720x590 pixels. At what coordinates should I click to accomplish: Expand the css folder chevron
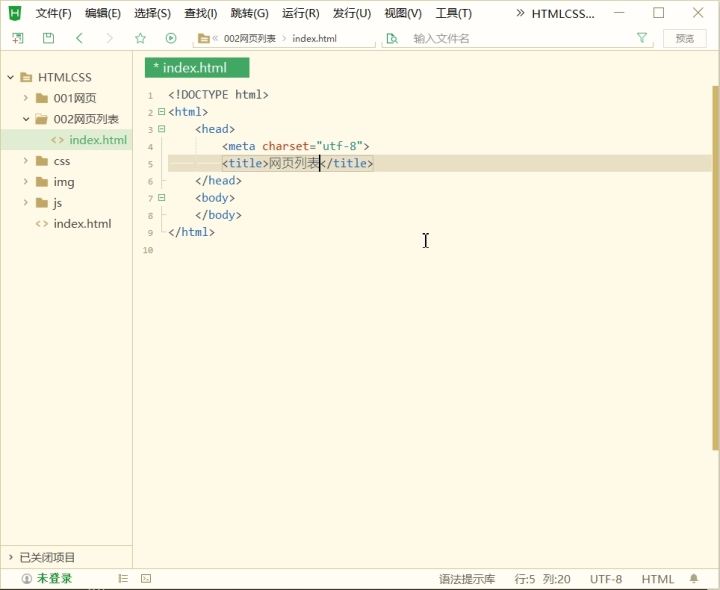pyautogui.click(x=26, y=161)
